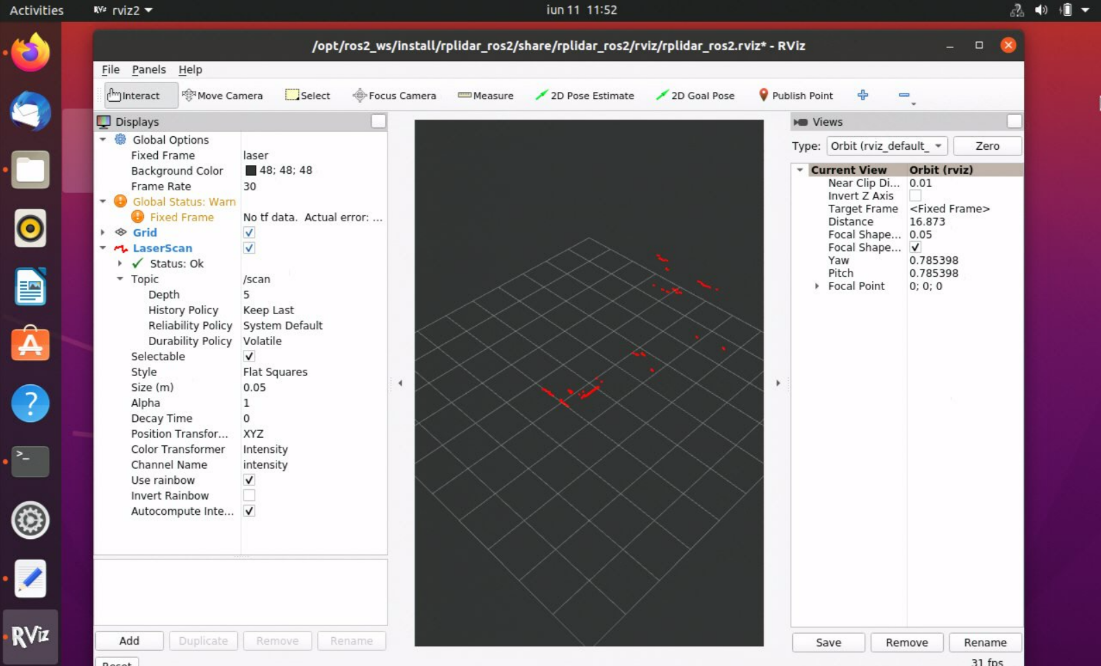Screen dimensions: 1101x666
Task: Choose the Focus Camera tool
Action: coord(395,96)
